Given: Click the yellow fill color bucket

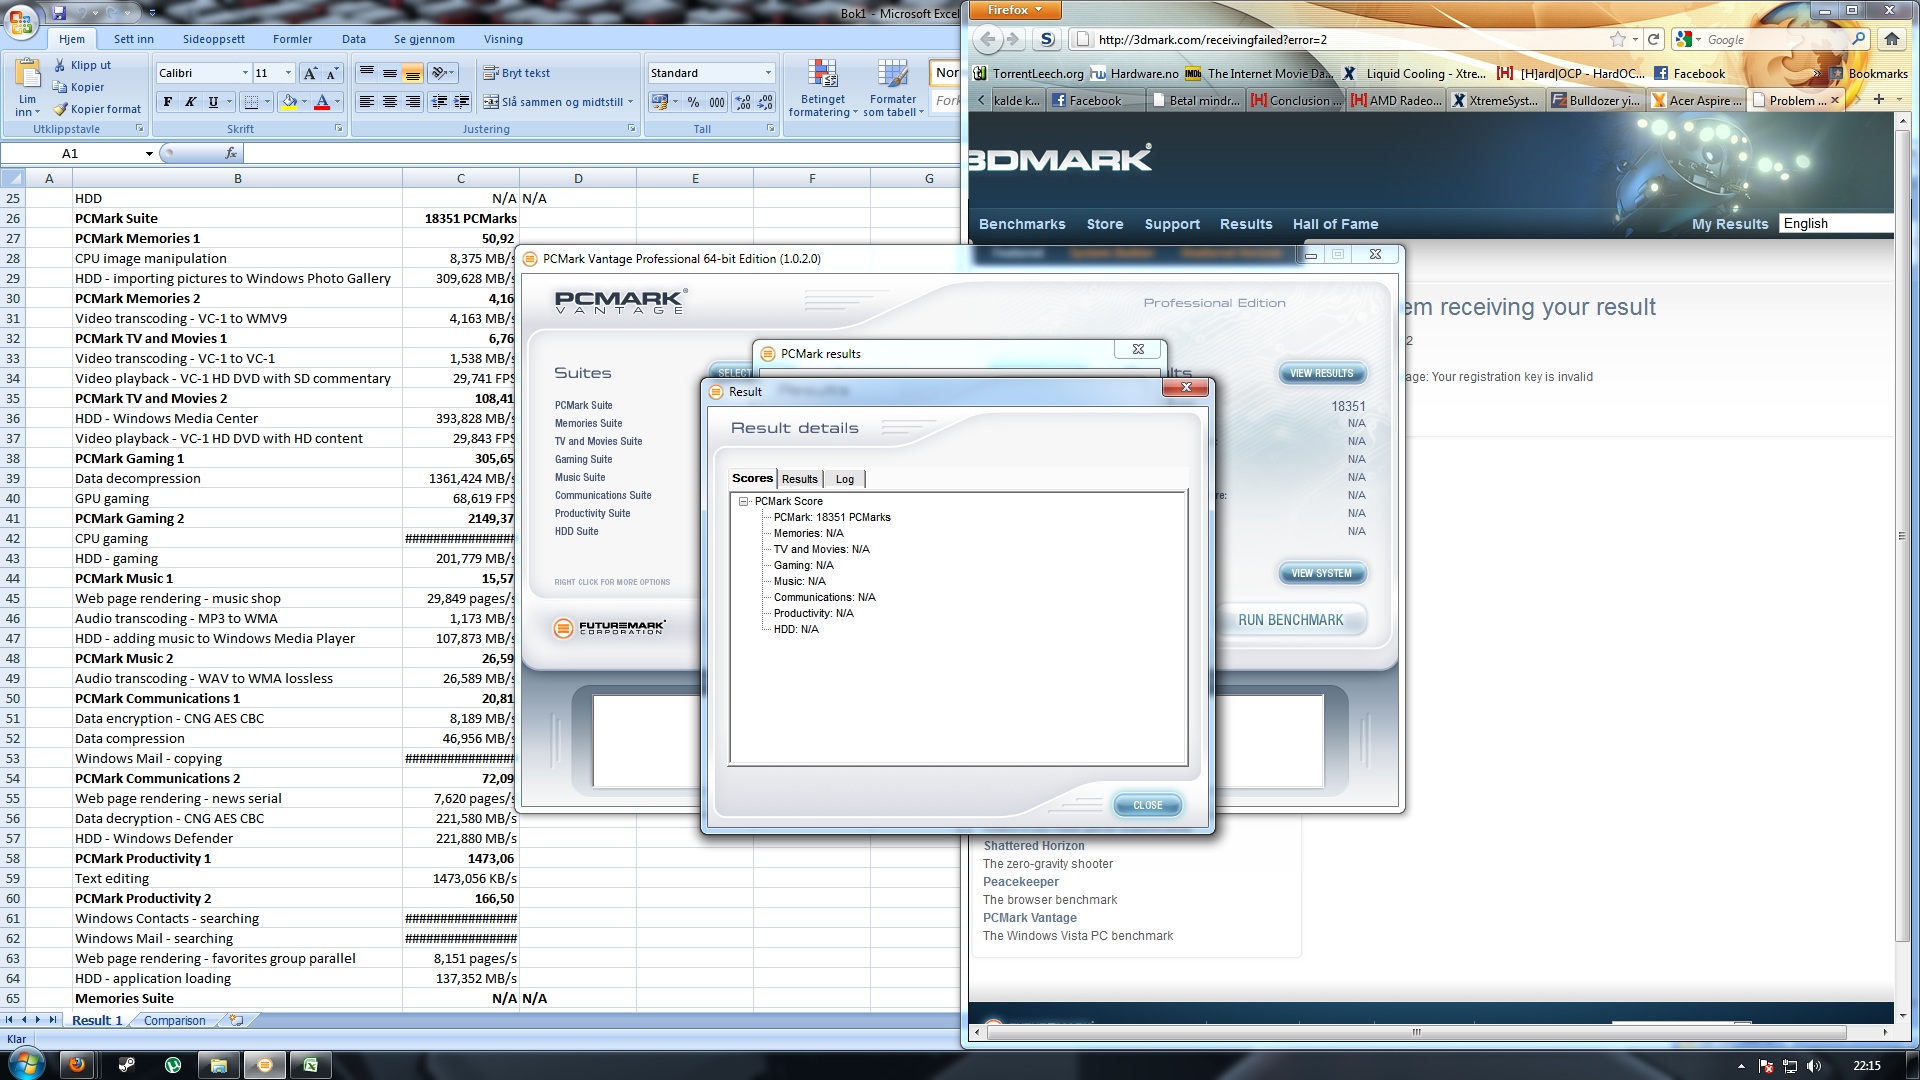Looking at the screenshot, I should click(x=290, y=102).
